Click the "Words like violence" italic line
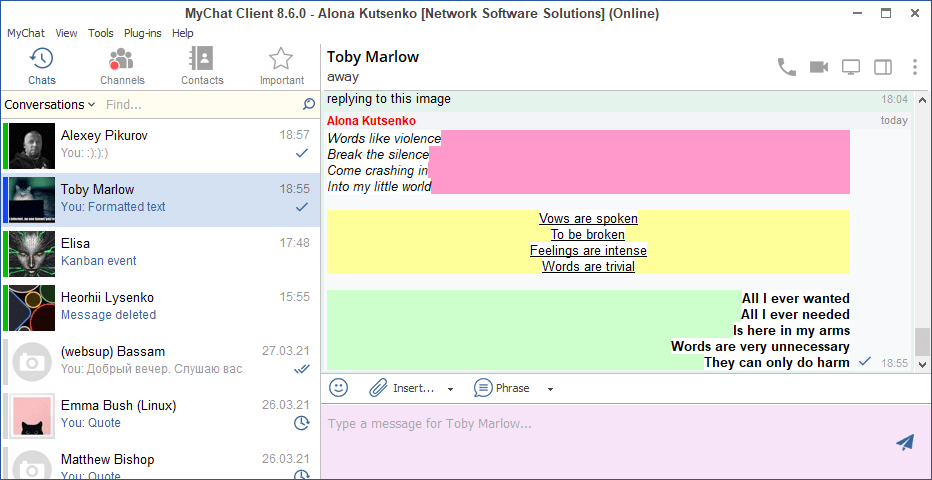The width and height of the screenshot is (932, 480). [x=384, y=138]
